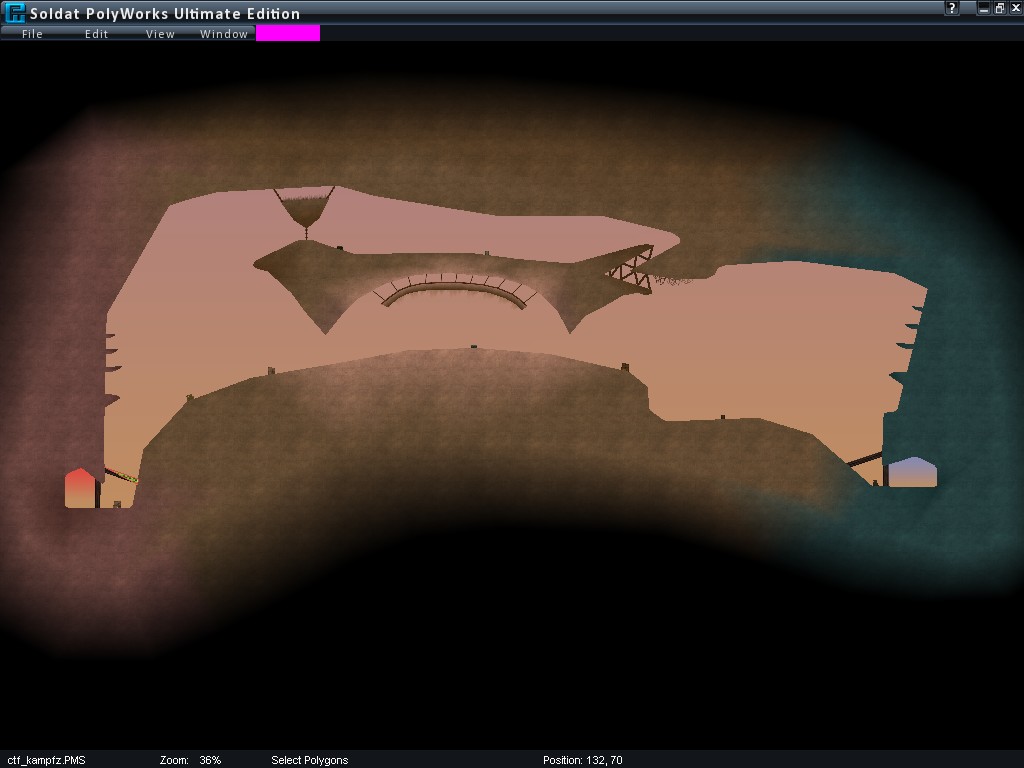
Task: Click the Zoom 36% status field
Action: point(190,760)
